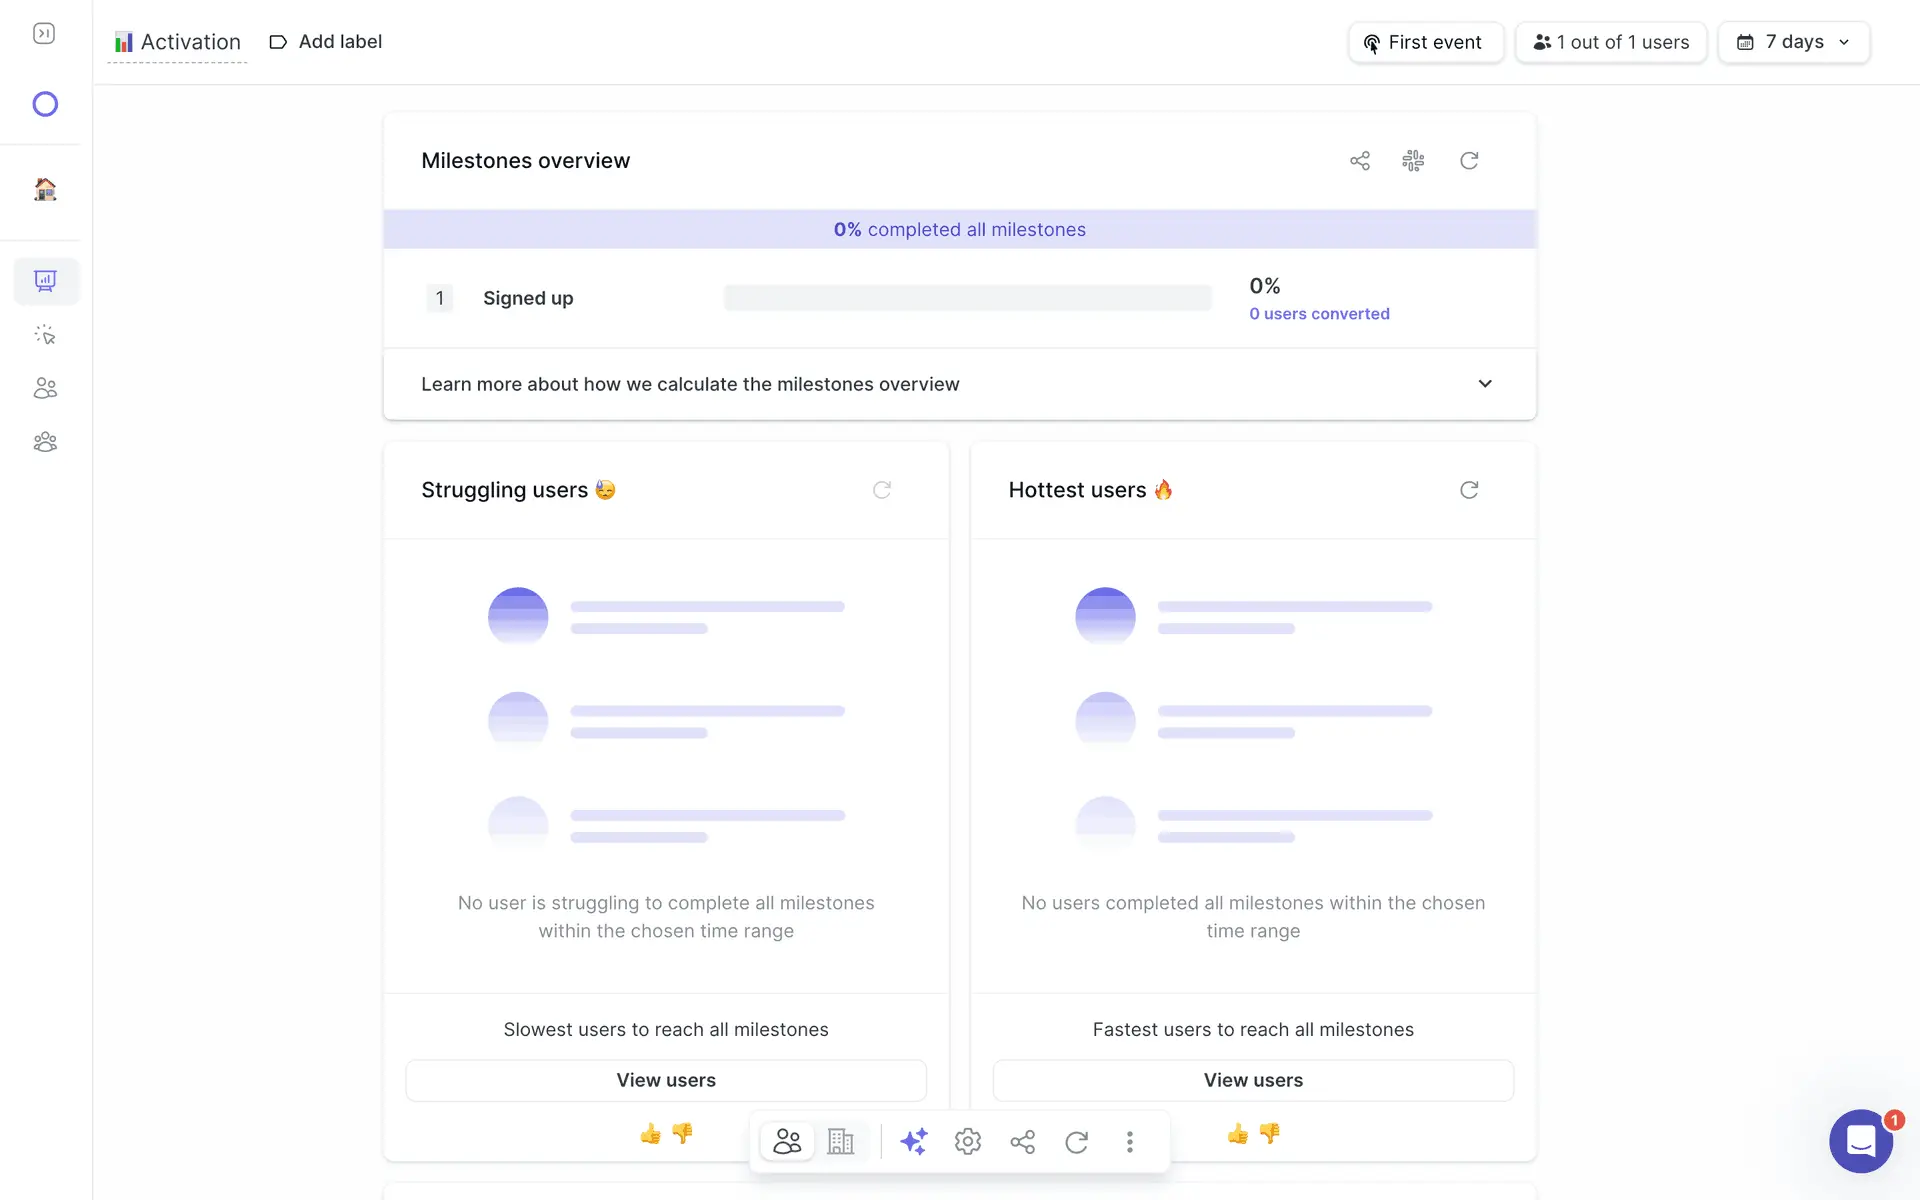Open the events tracking sidebar item
This screenshot has height=1200, width=1920.
(x=45, y=335)
